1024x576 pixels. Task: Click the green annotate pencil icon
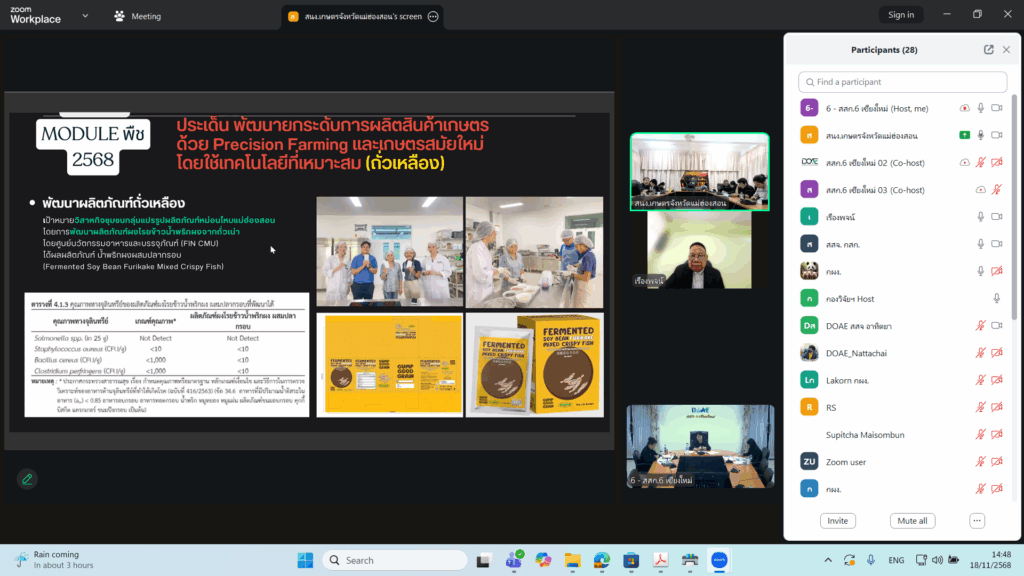pyautogui.click(x=27, y=479)
